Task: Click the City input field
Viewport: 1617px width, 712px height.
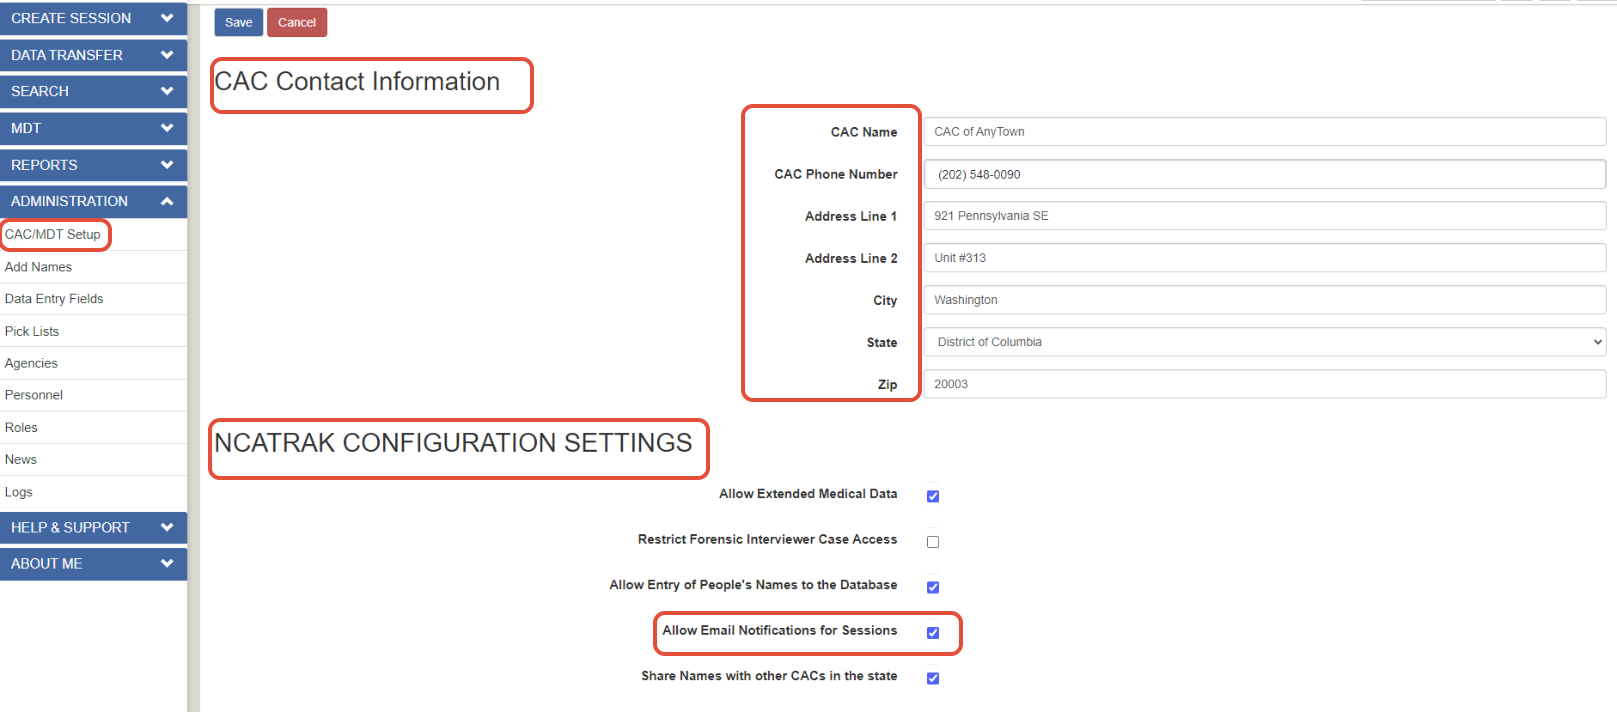Action: 1265,300
